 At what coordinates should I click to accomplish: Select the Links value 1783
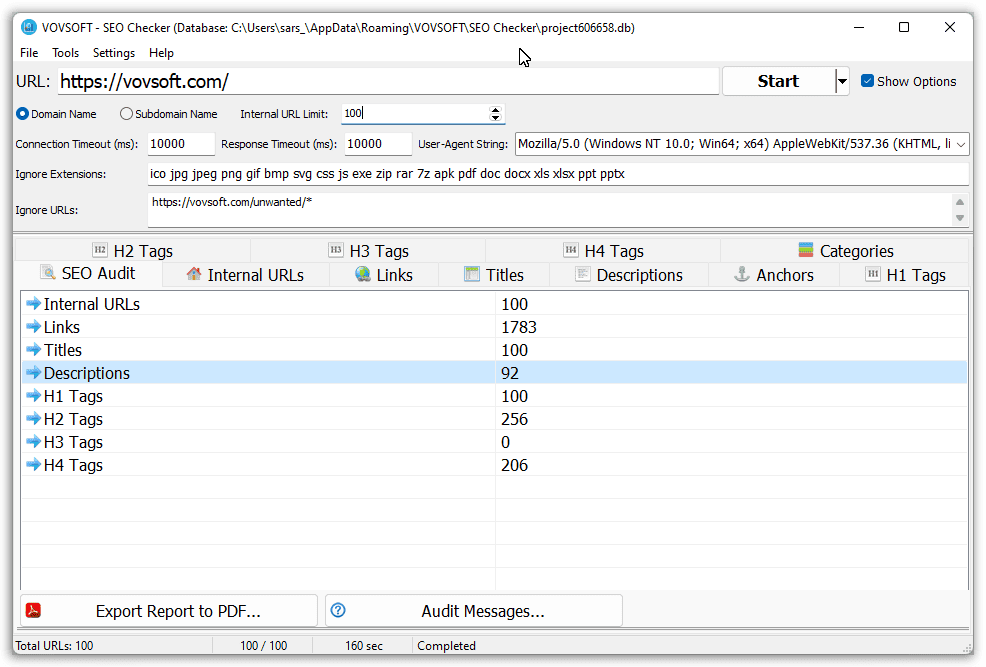pos(519,327)
